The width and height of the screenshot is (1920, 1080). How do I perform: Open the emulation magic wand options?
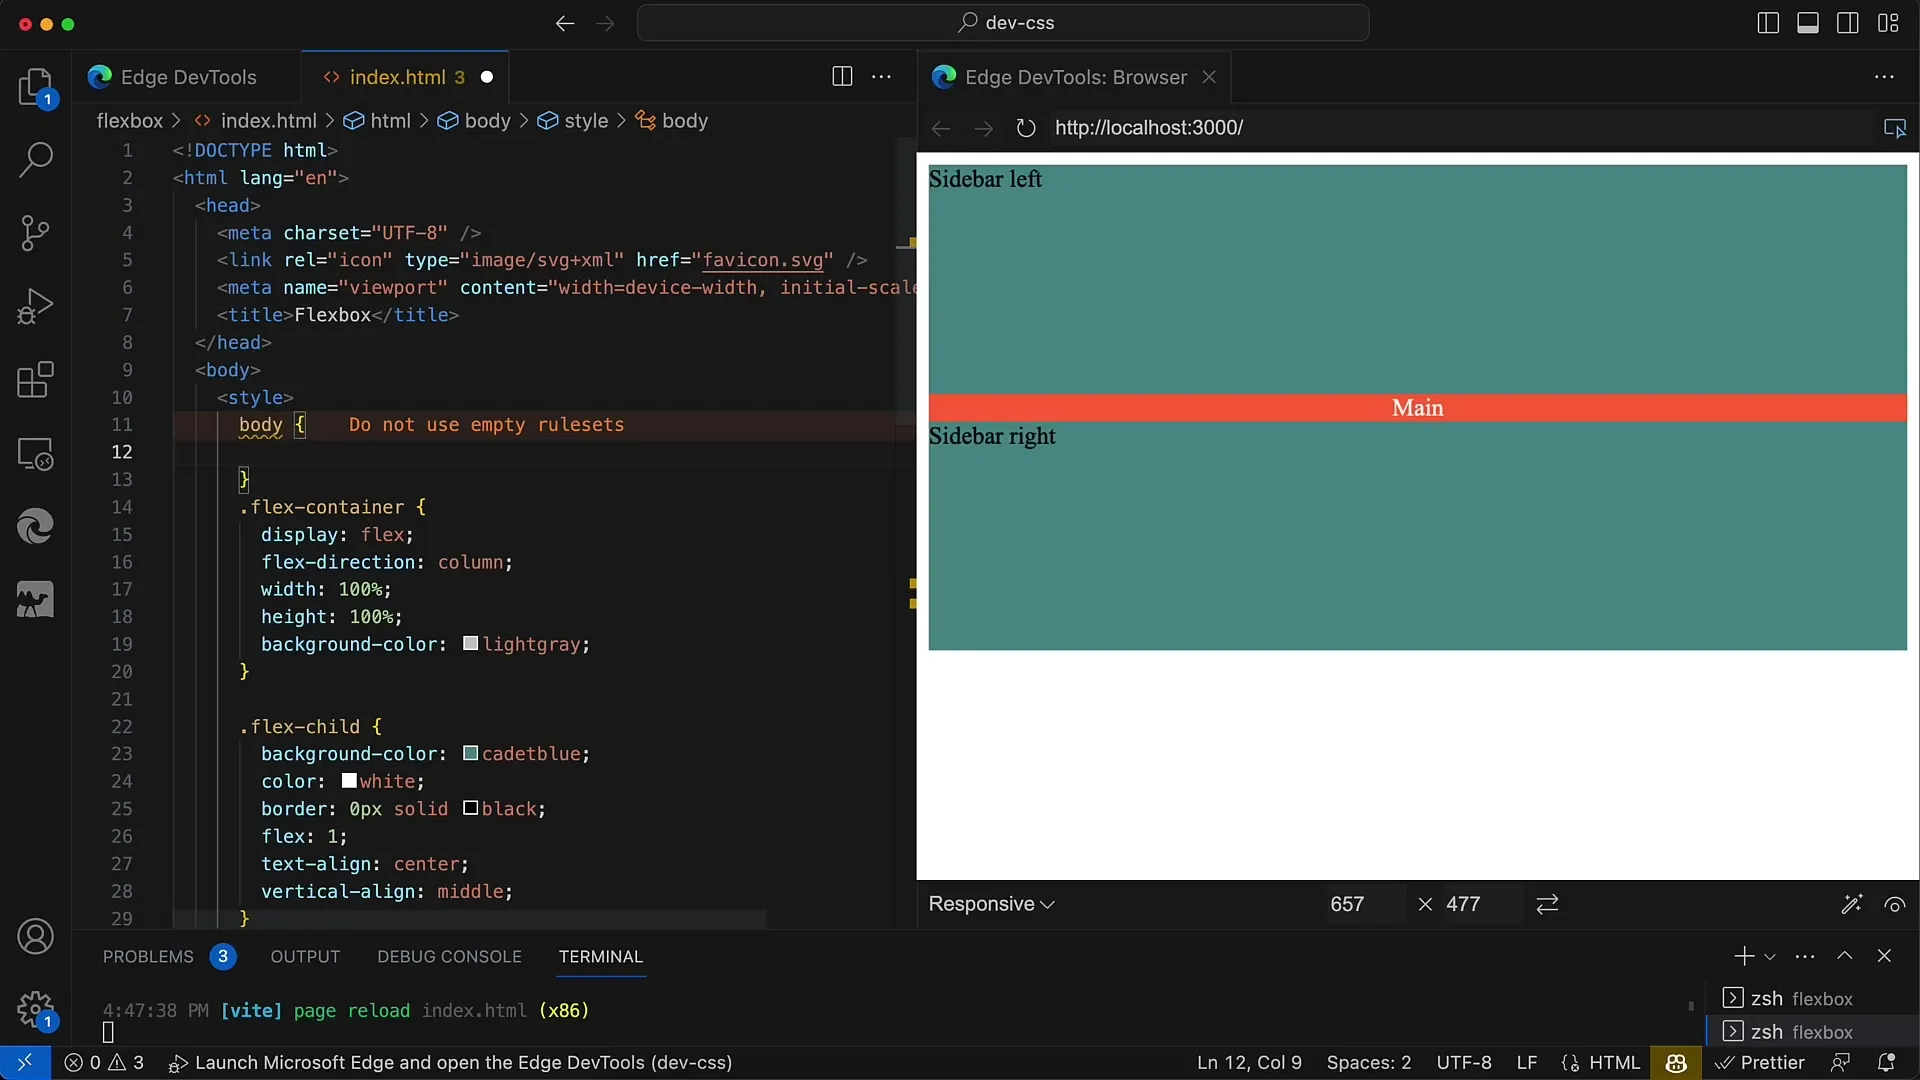[1852, 905]
